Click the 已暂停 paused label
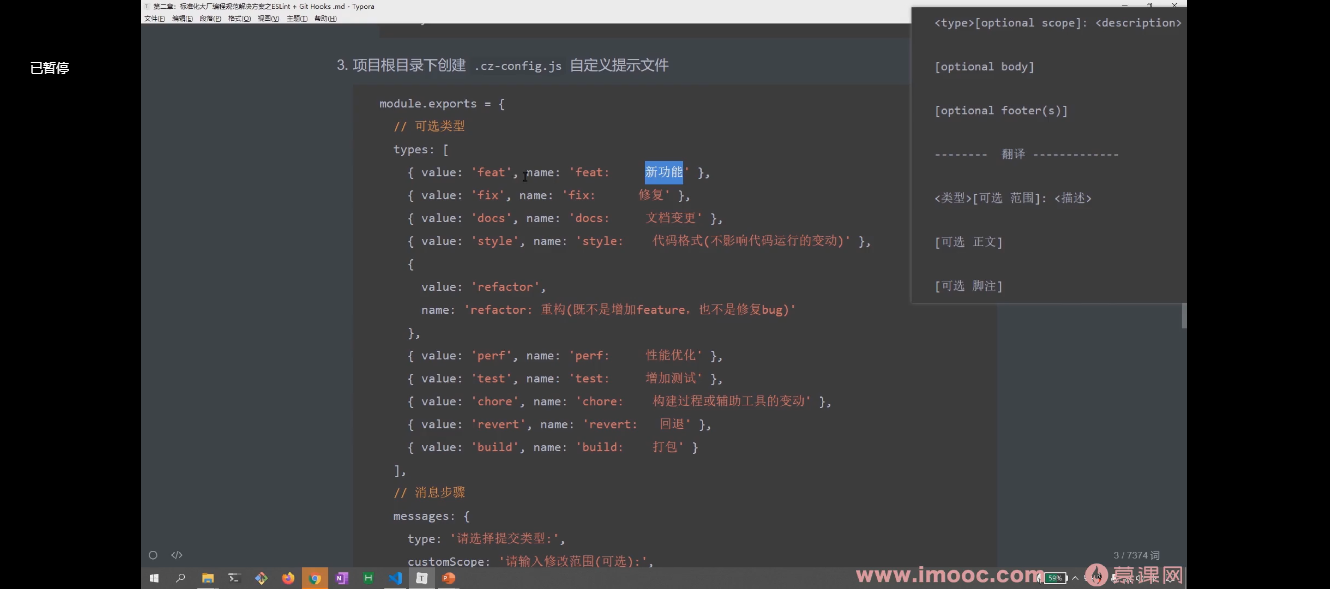 pyautogui.click(x=49, y=68)
